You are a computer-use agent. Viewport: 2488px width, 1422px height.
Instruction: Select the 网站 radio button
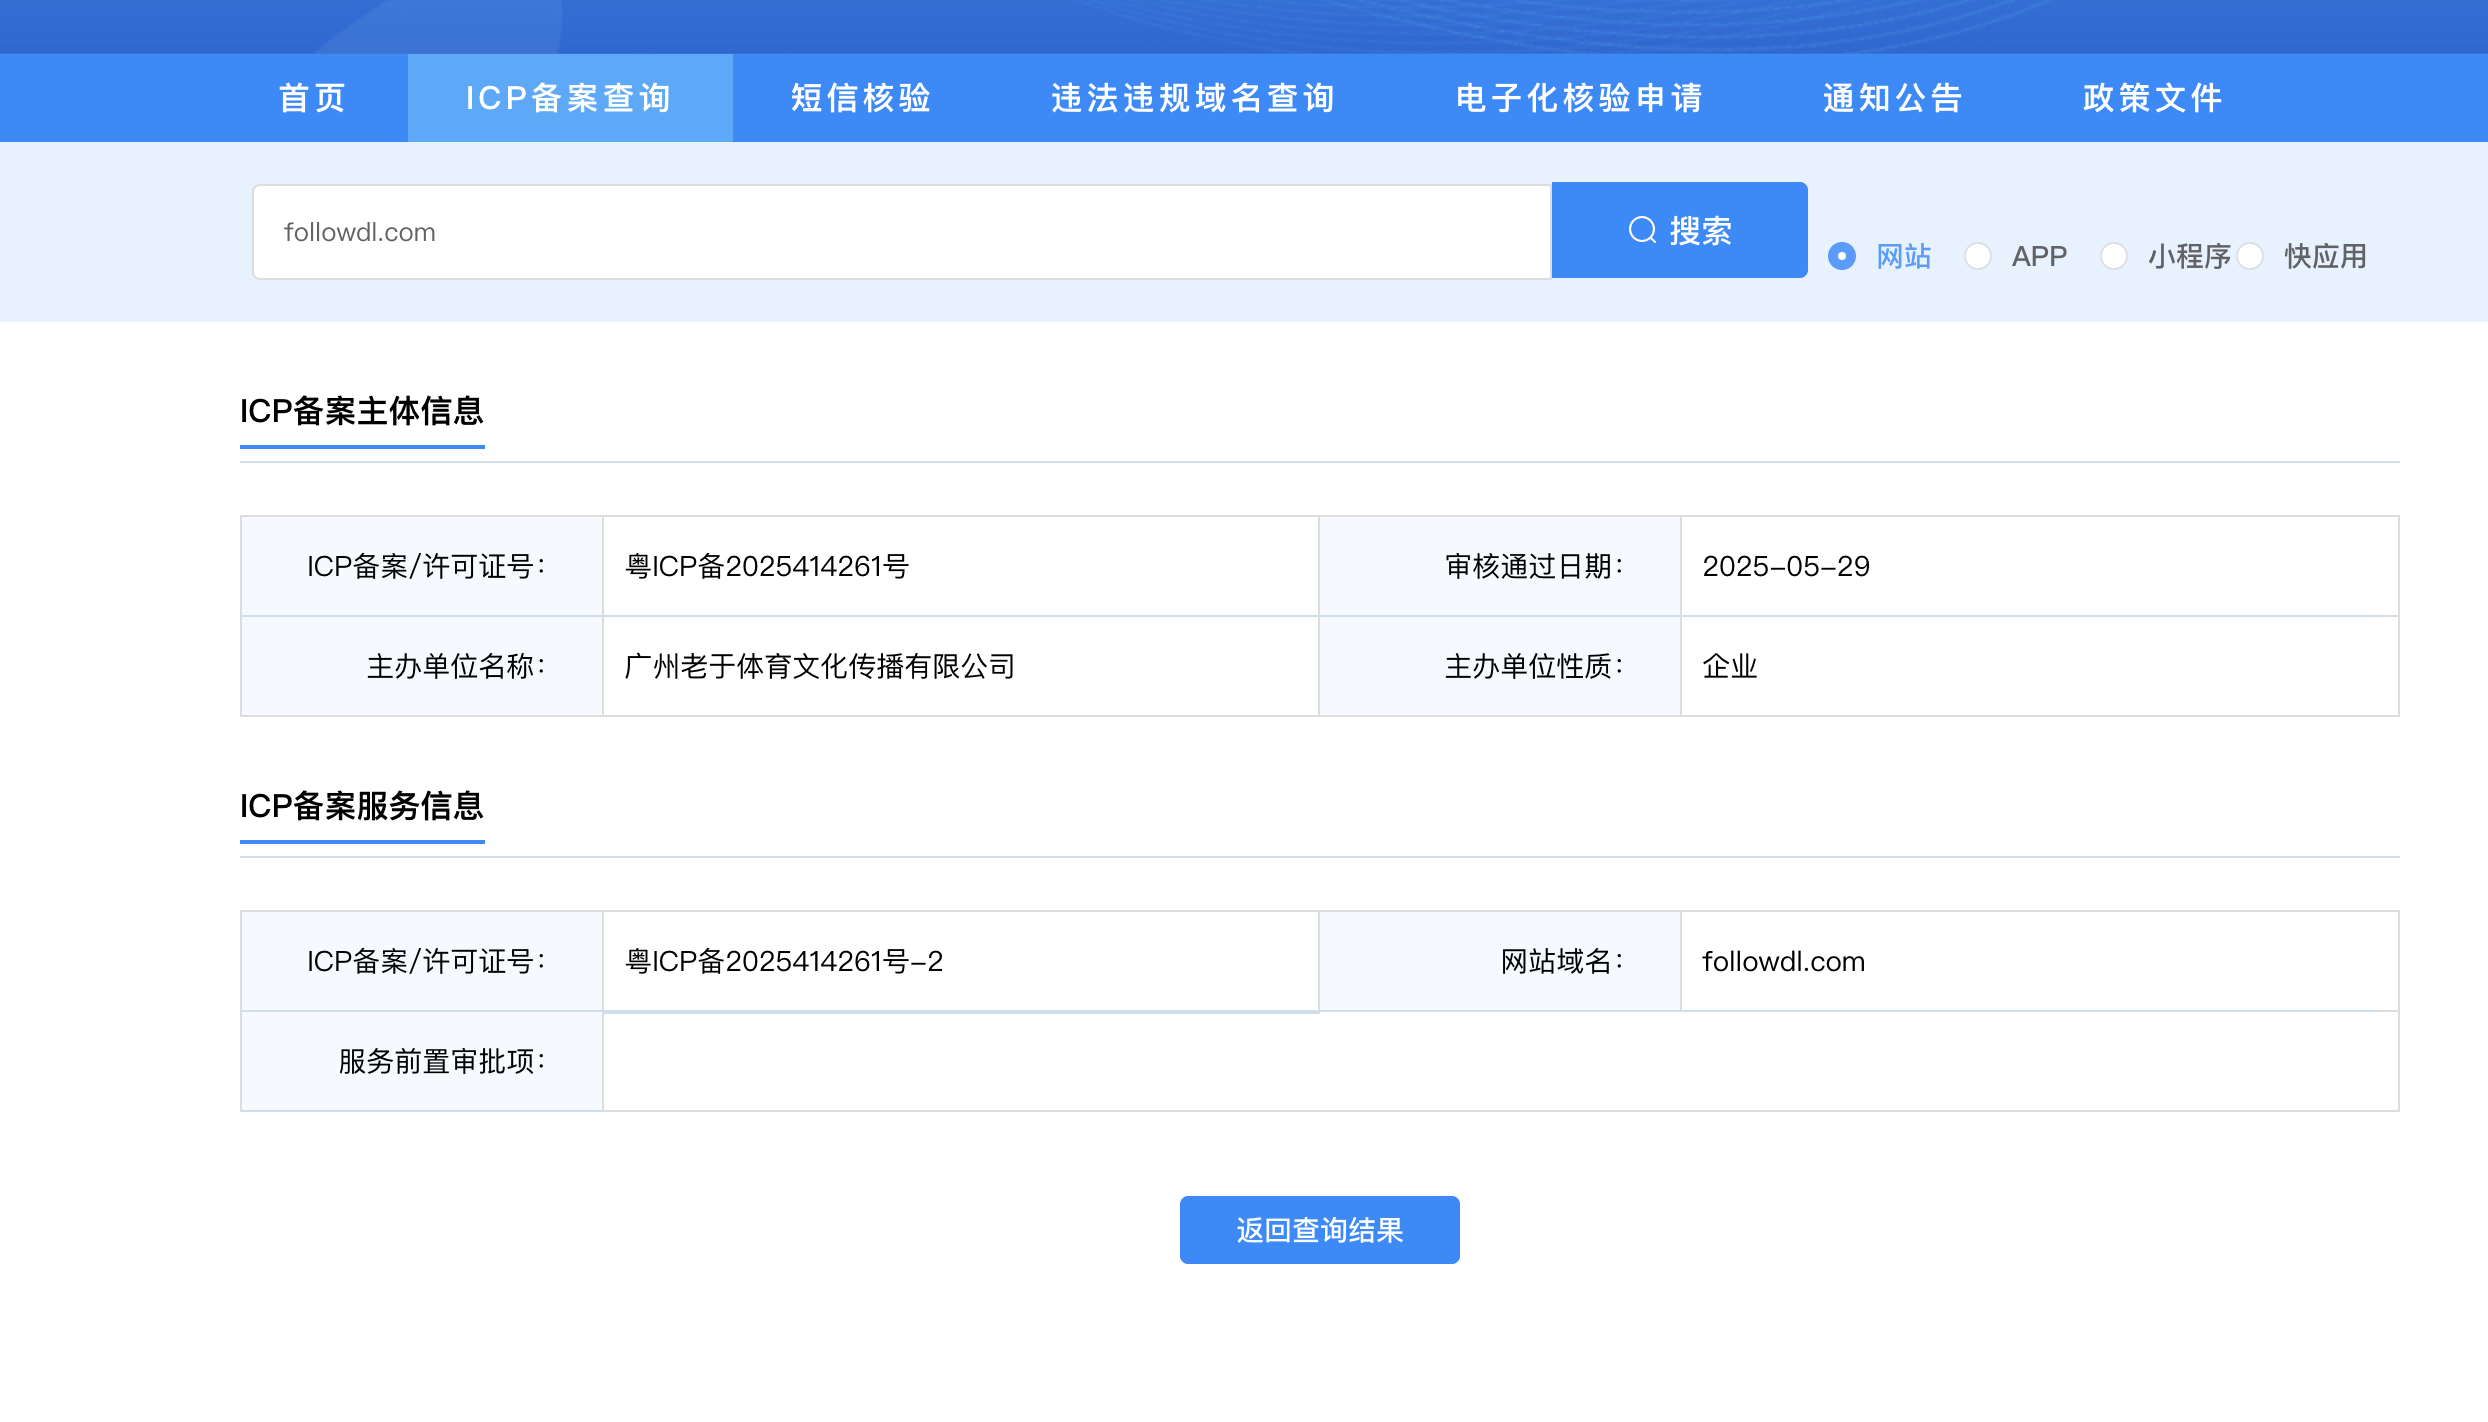pyautogui.click(x=1842, y=256)
